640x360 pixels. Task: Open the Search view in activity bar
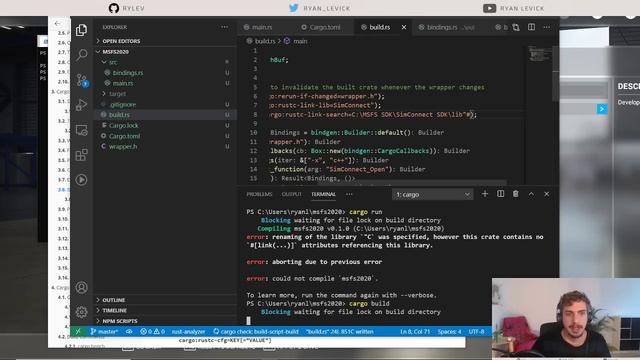click(x=82, y=55)
